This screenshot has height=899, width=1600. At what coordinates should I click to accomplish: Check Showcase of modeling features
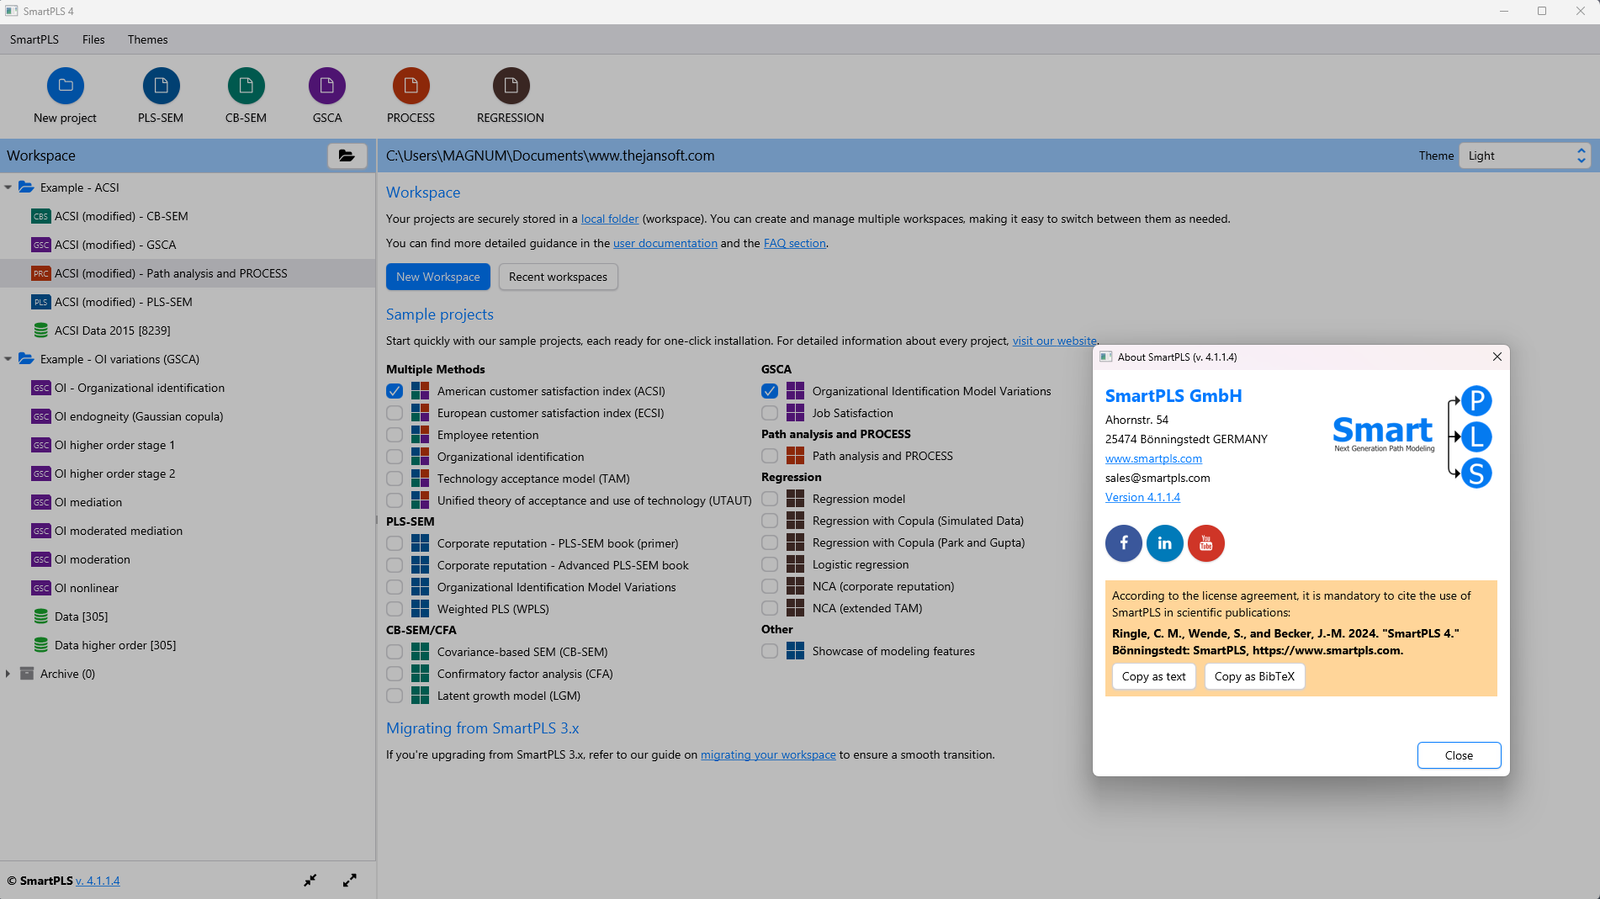(770, 651)
